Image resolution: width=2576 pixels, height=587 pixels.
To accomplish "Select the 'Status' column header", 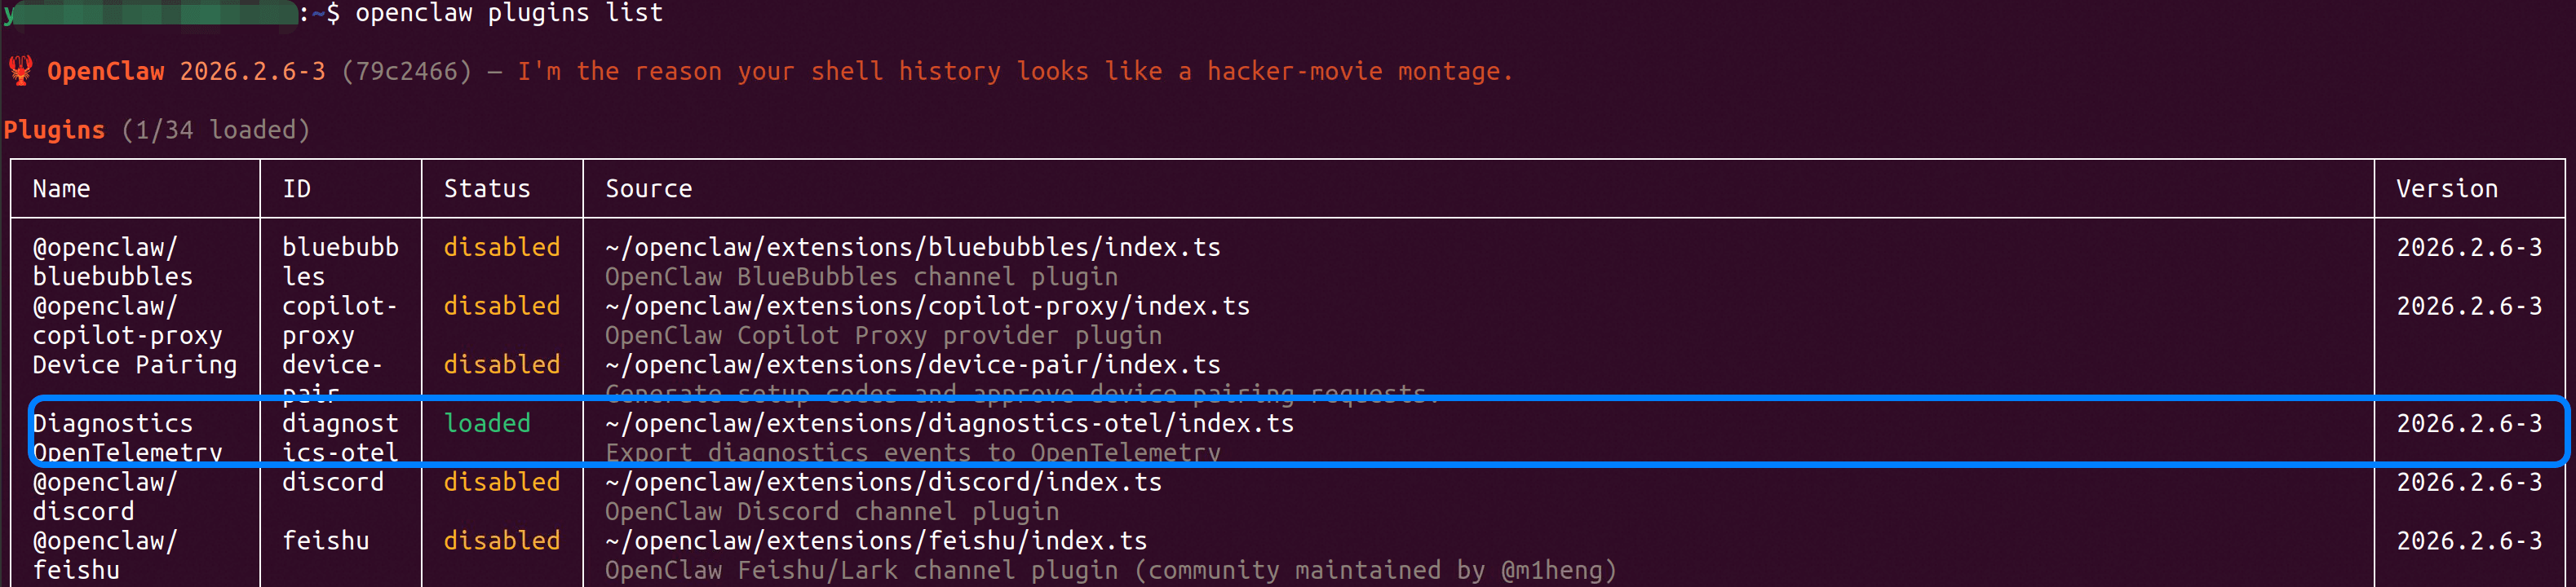I will click(487, 189).
